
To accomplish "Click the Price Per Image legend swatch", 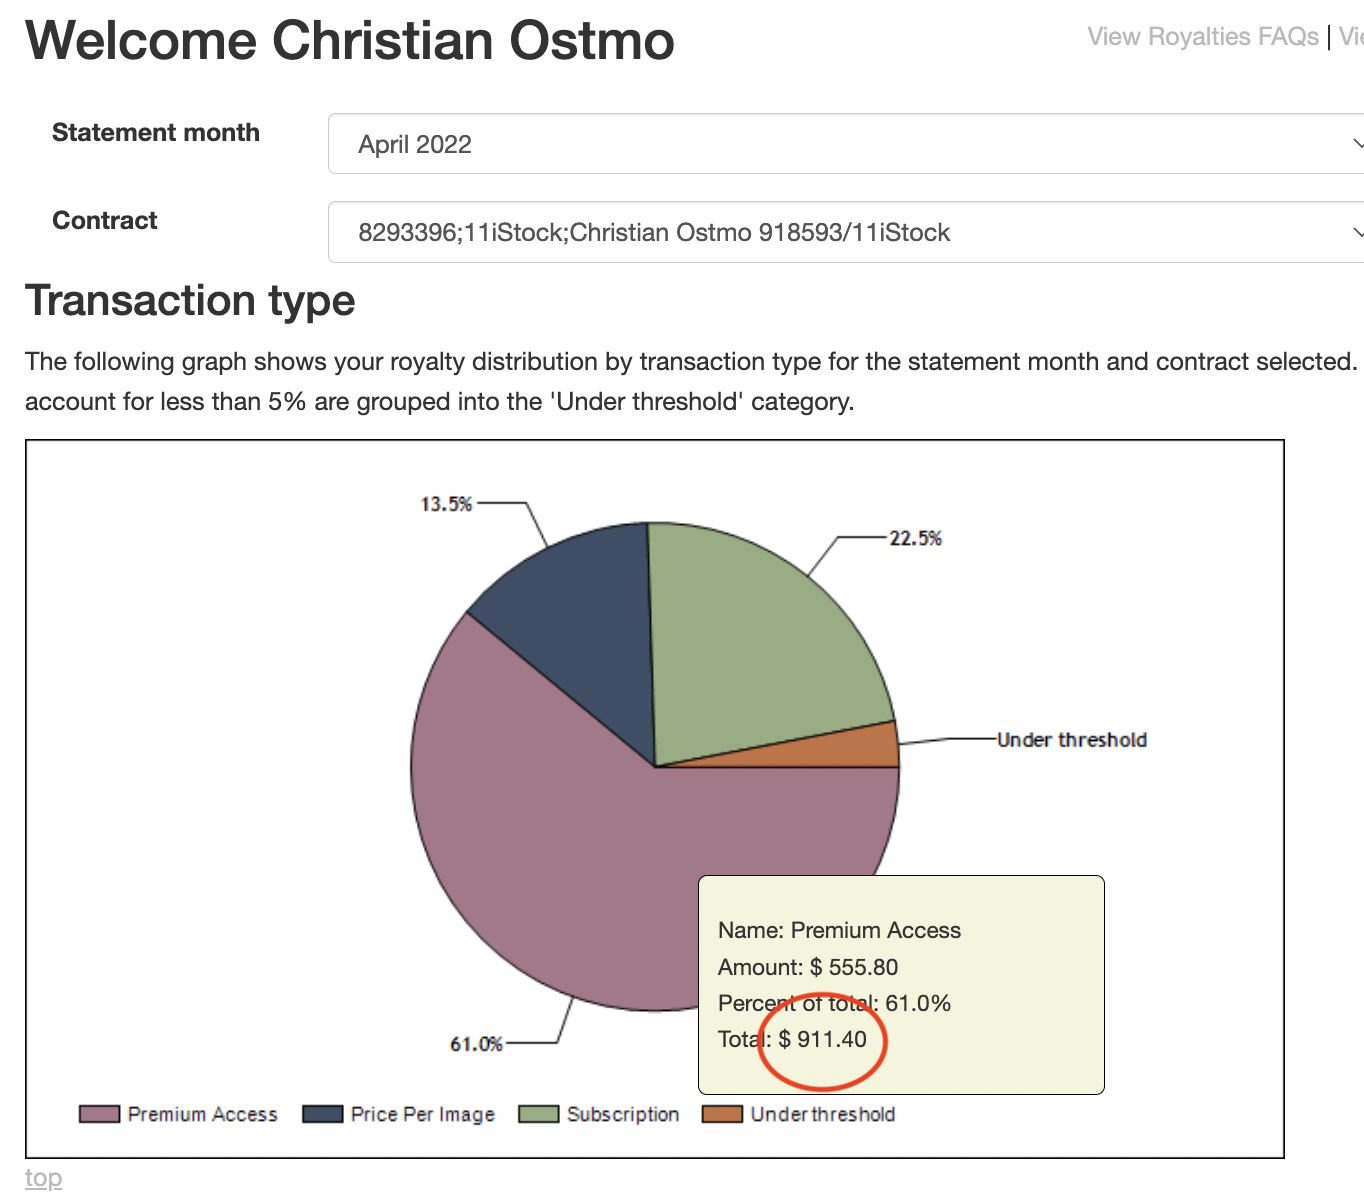I will 323,1114.
